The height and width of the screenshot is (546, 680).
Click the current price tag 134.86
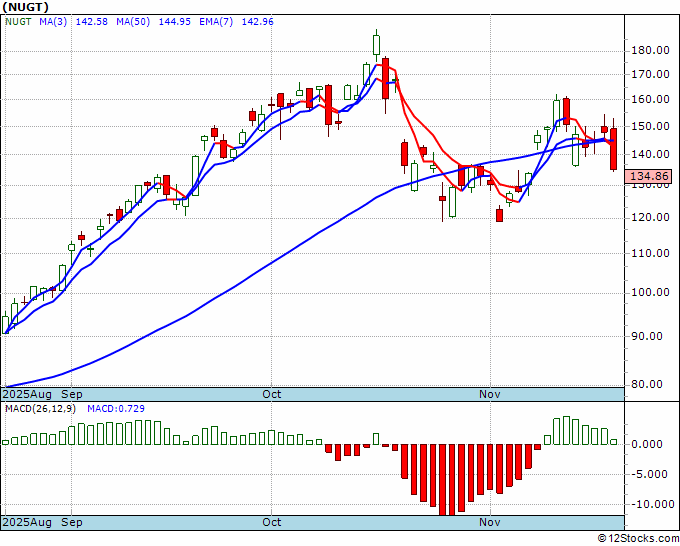click(x=649, y=177)
